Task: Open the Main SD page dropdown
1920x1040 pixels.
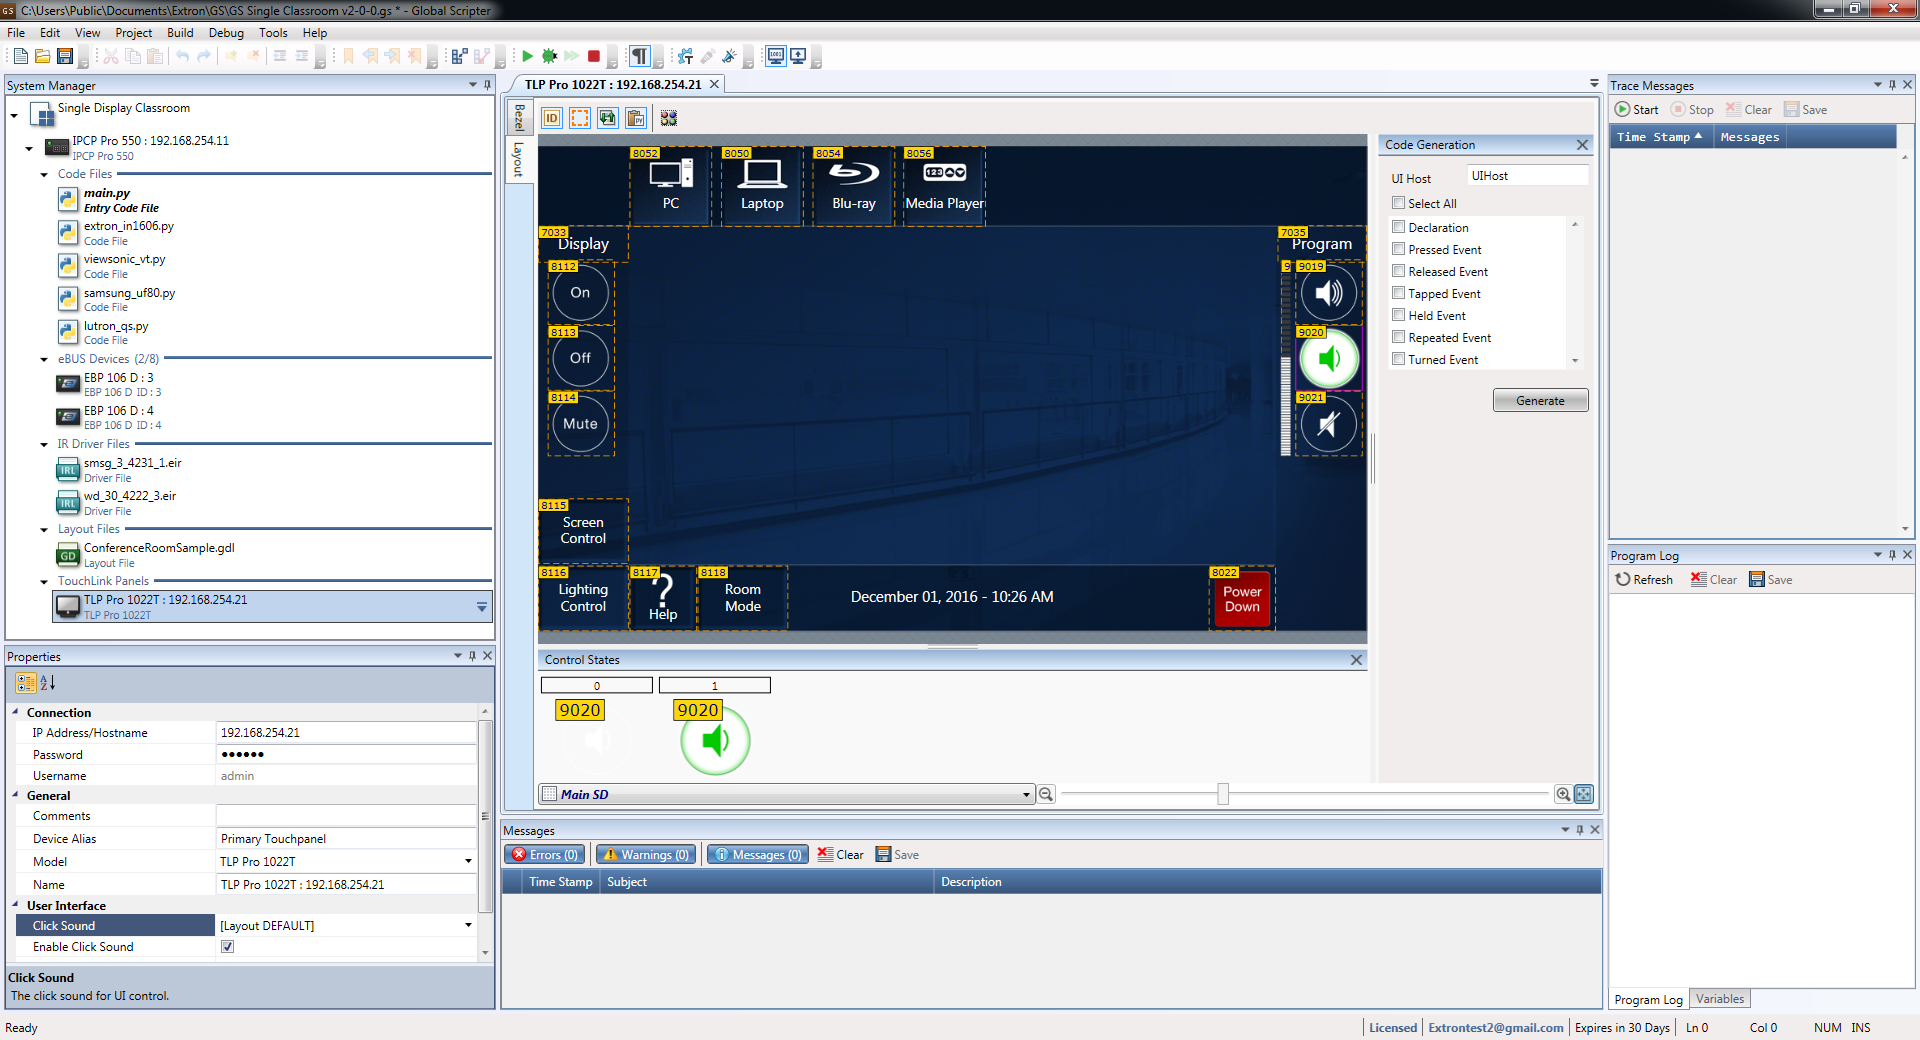Action: tap(1026, 795)
